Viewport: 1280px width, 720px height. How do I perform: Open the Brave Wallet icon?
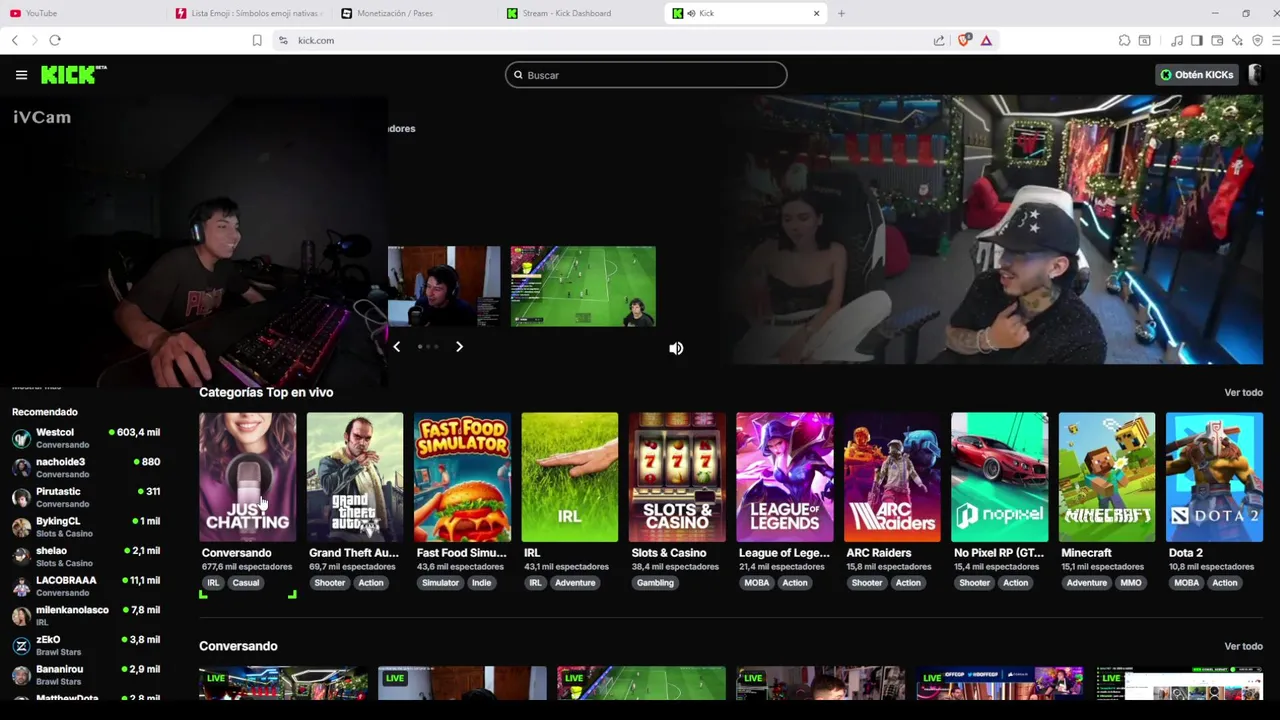point(1217,40)
